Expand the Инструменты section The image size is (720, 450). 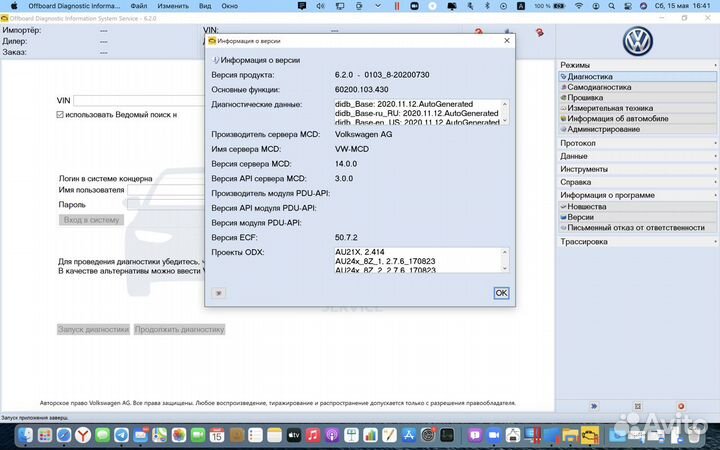[638, 169]
